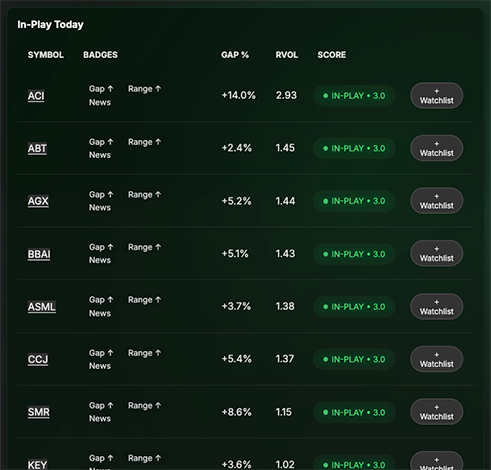Click the RVOL column header
Viewport: 491px width, 470px height.
pos(287,55)
